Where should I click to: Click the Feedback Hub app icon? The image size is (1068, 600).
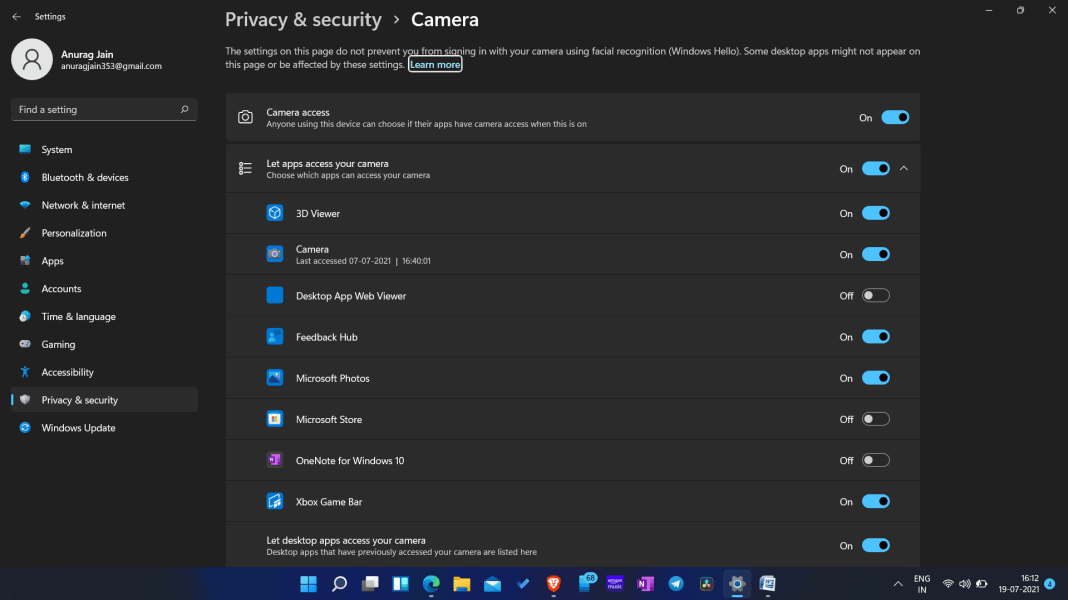pos(275,336)
